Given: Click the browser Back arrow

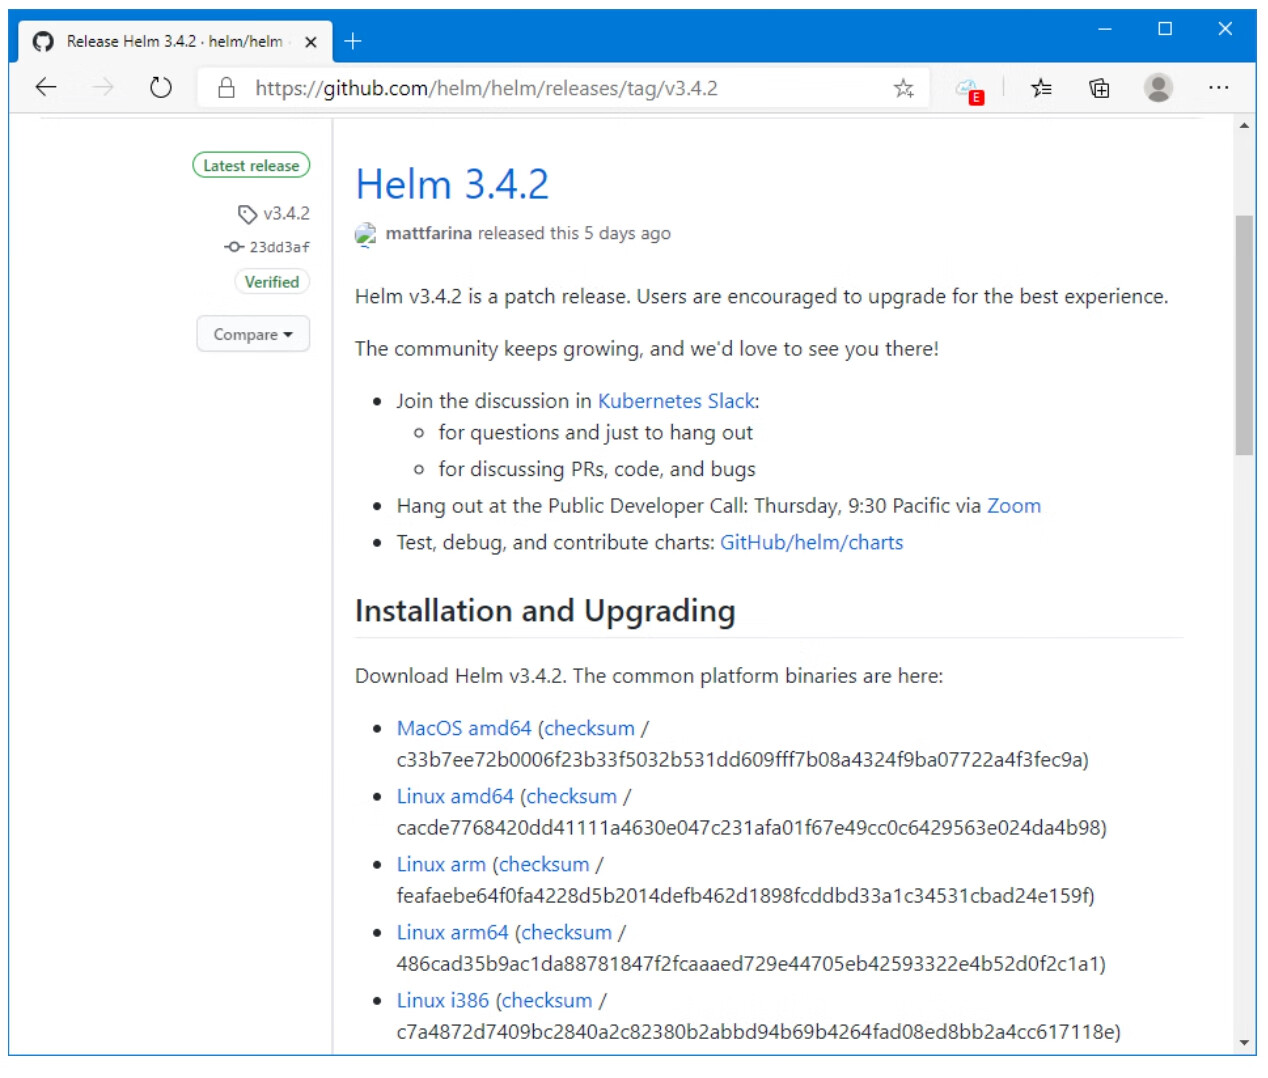Looking at the screenshot, I should click(x=46, y=88).
